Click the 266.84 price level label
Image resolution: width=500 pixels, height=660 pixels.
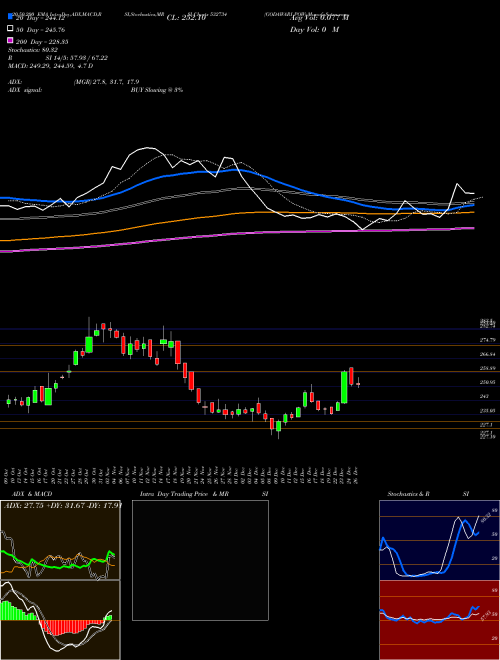[x=487, y=354]
